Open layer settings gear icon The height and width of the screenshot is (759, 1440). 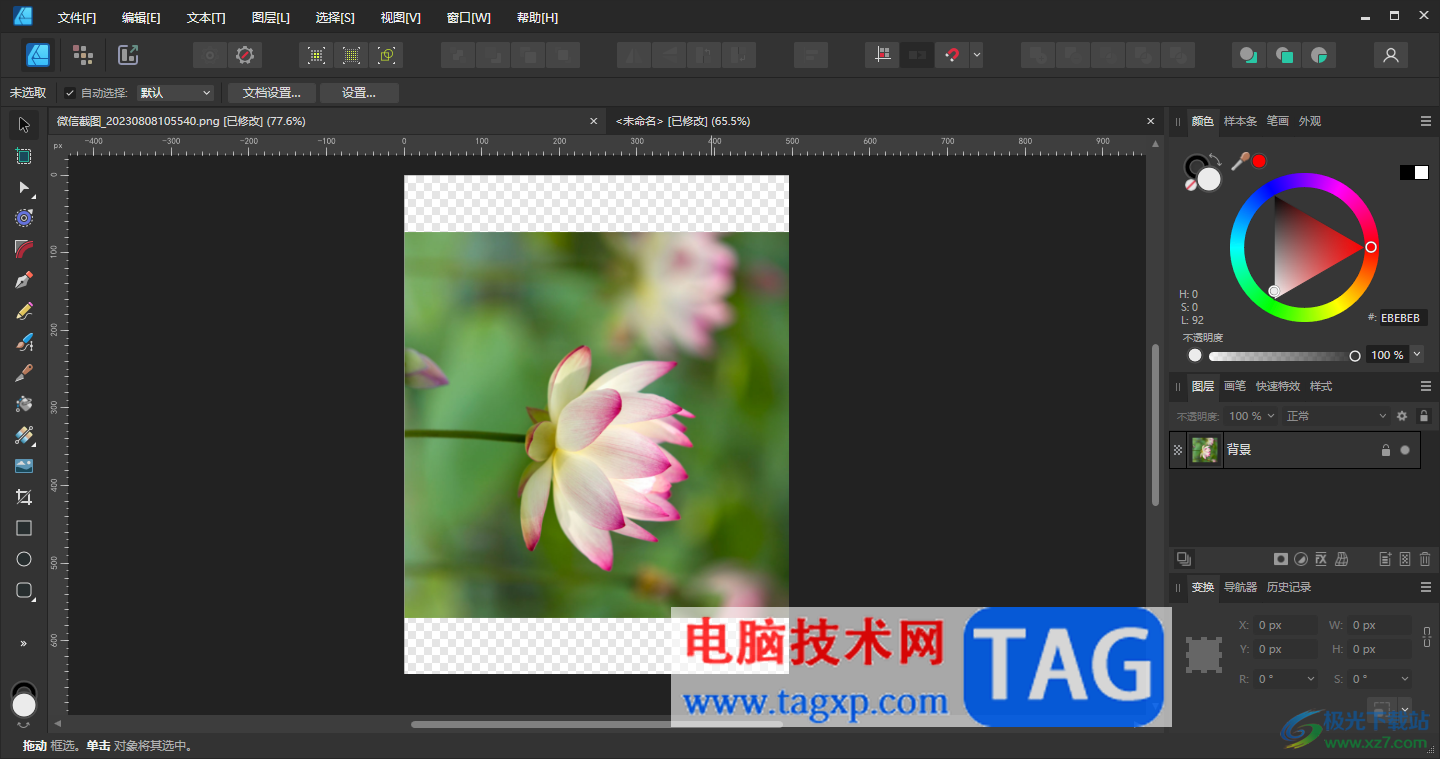tap(1402, 416)
